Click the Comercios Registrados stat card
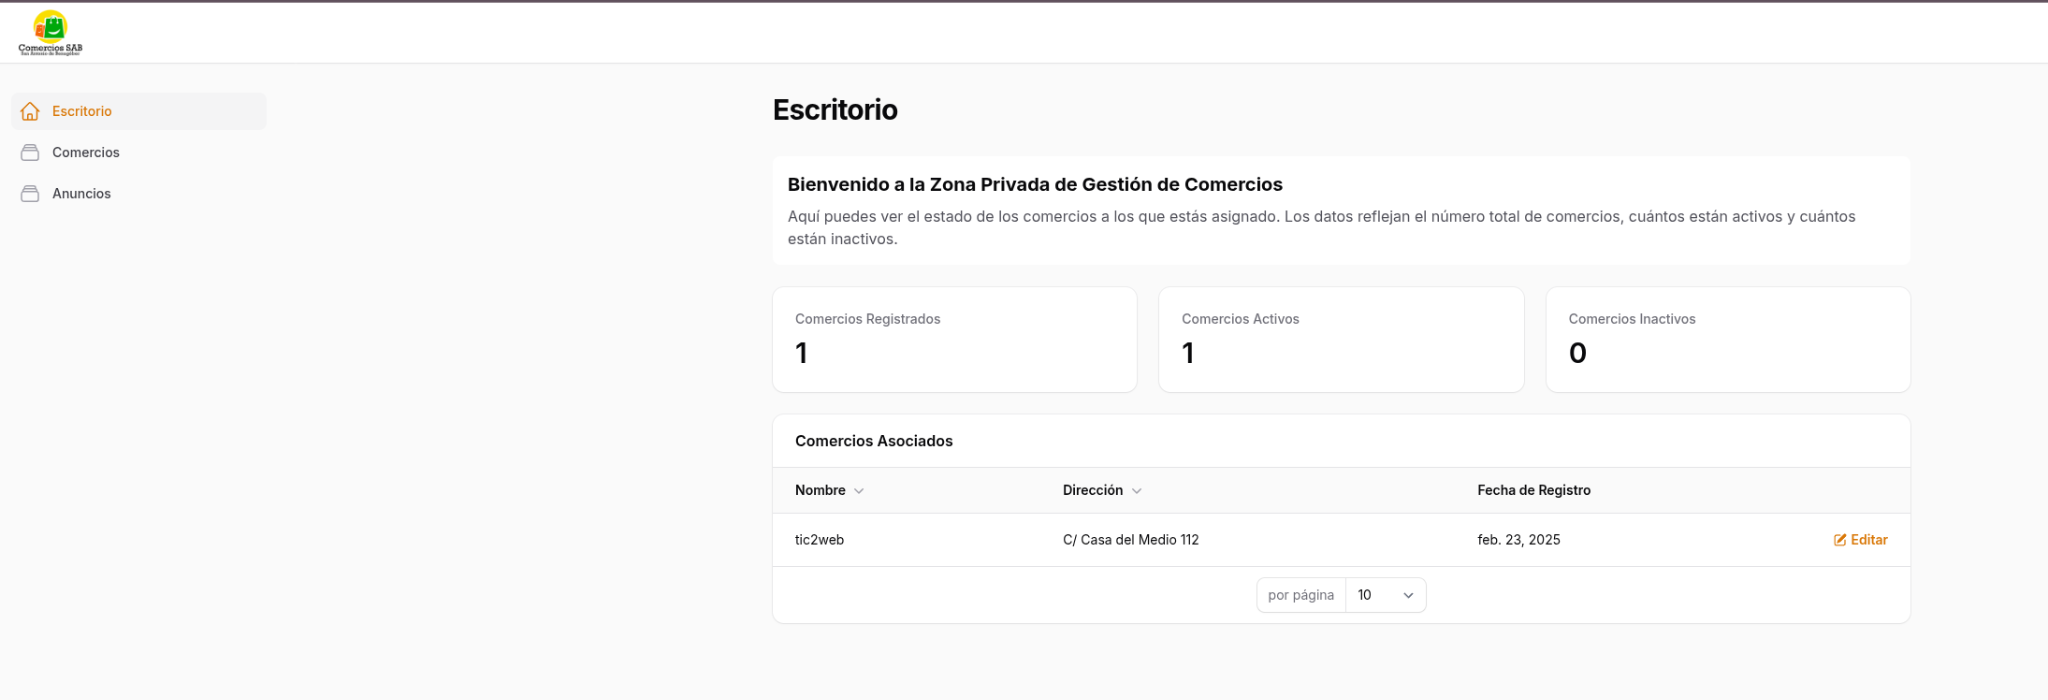 pyautogui.click(x=954, y=339)
